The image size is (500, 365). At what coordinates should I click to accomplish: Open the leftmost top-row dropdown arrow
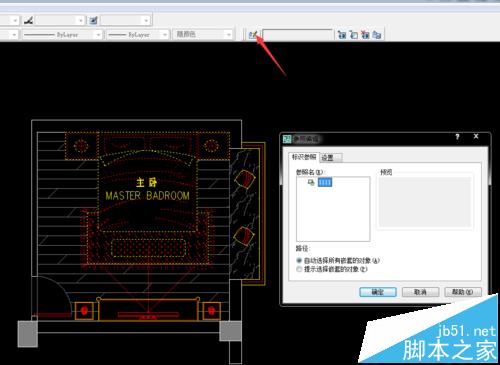pos(15,21)
